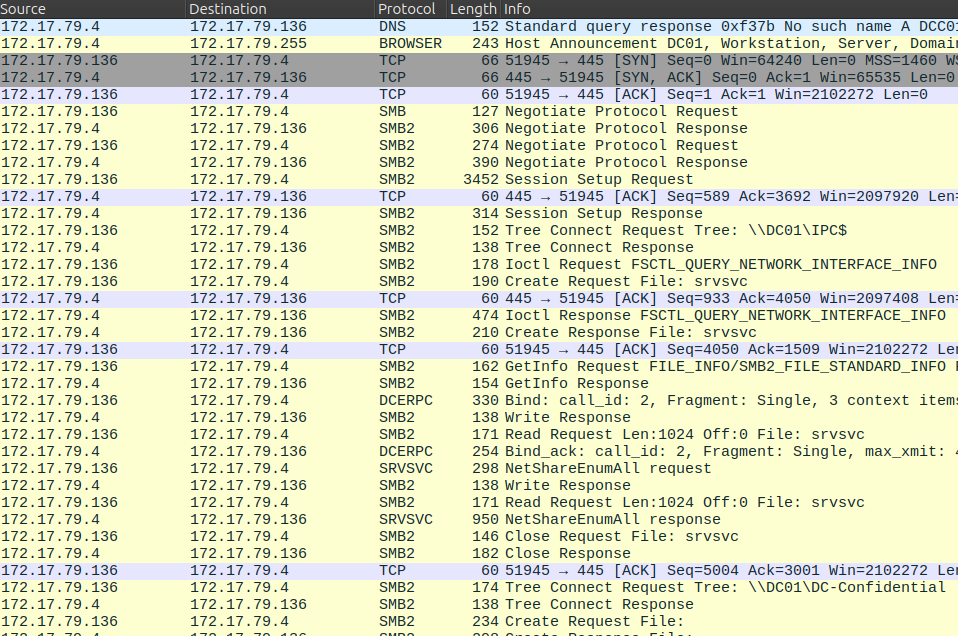Sort packets by the Destination column header
This screenshot has height=636, width=958.
click(x=280, y=9)
